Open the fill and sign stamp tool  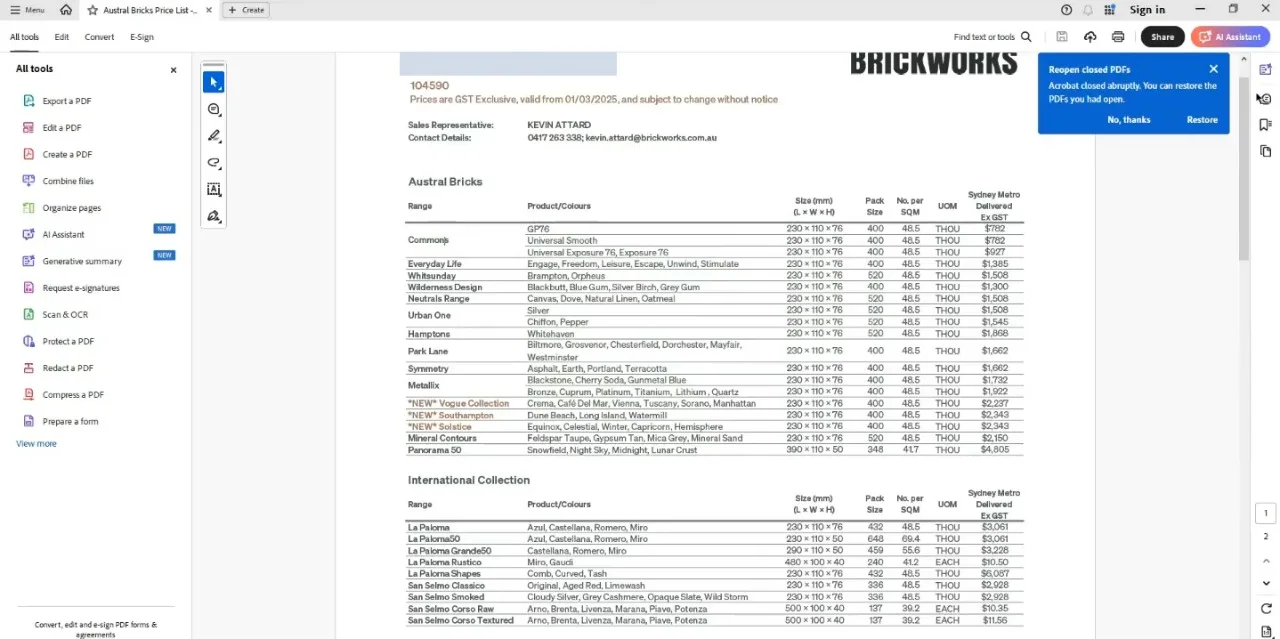pos(213,216)
